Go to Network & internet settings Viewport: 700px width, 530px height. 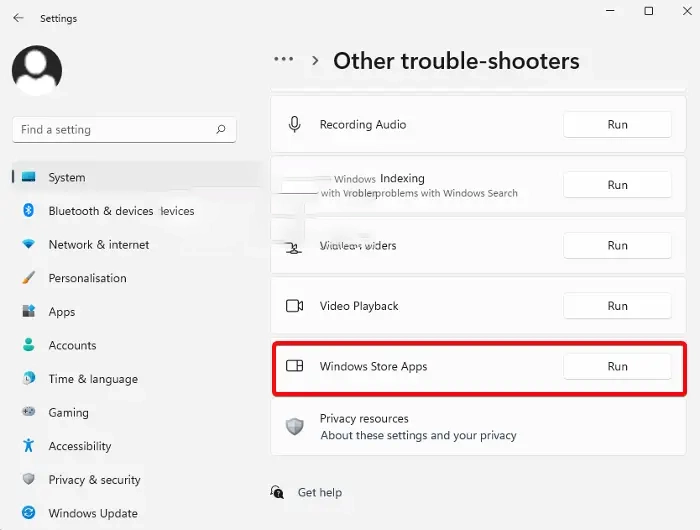[x=99, y=245]
